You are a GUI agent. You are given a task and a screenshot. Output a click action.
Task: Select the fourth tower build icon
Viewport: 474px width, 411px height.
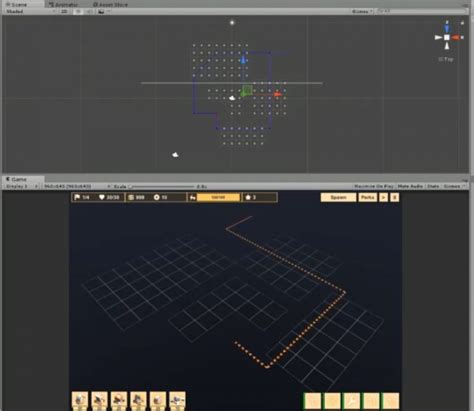pyautogui.click(x=138, y=400)
